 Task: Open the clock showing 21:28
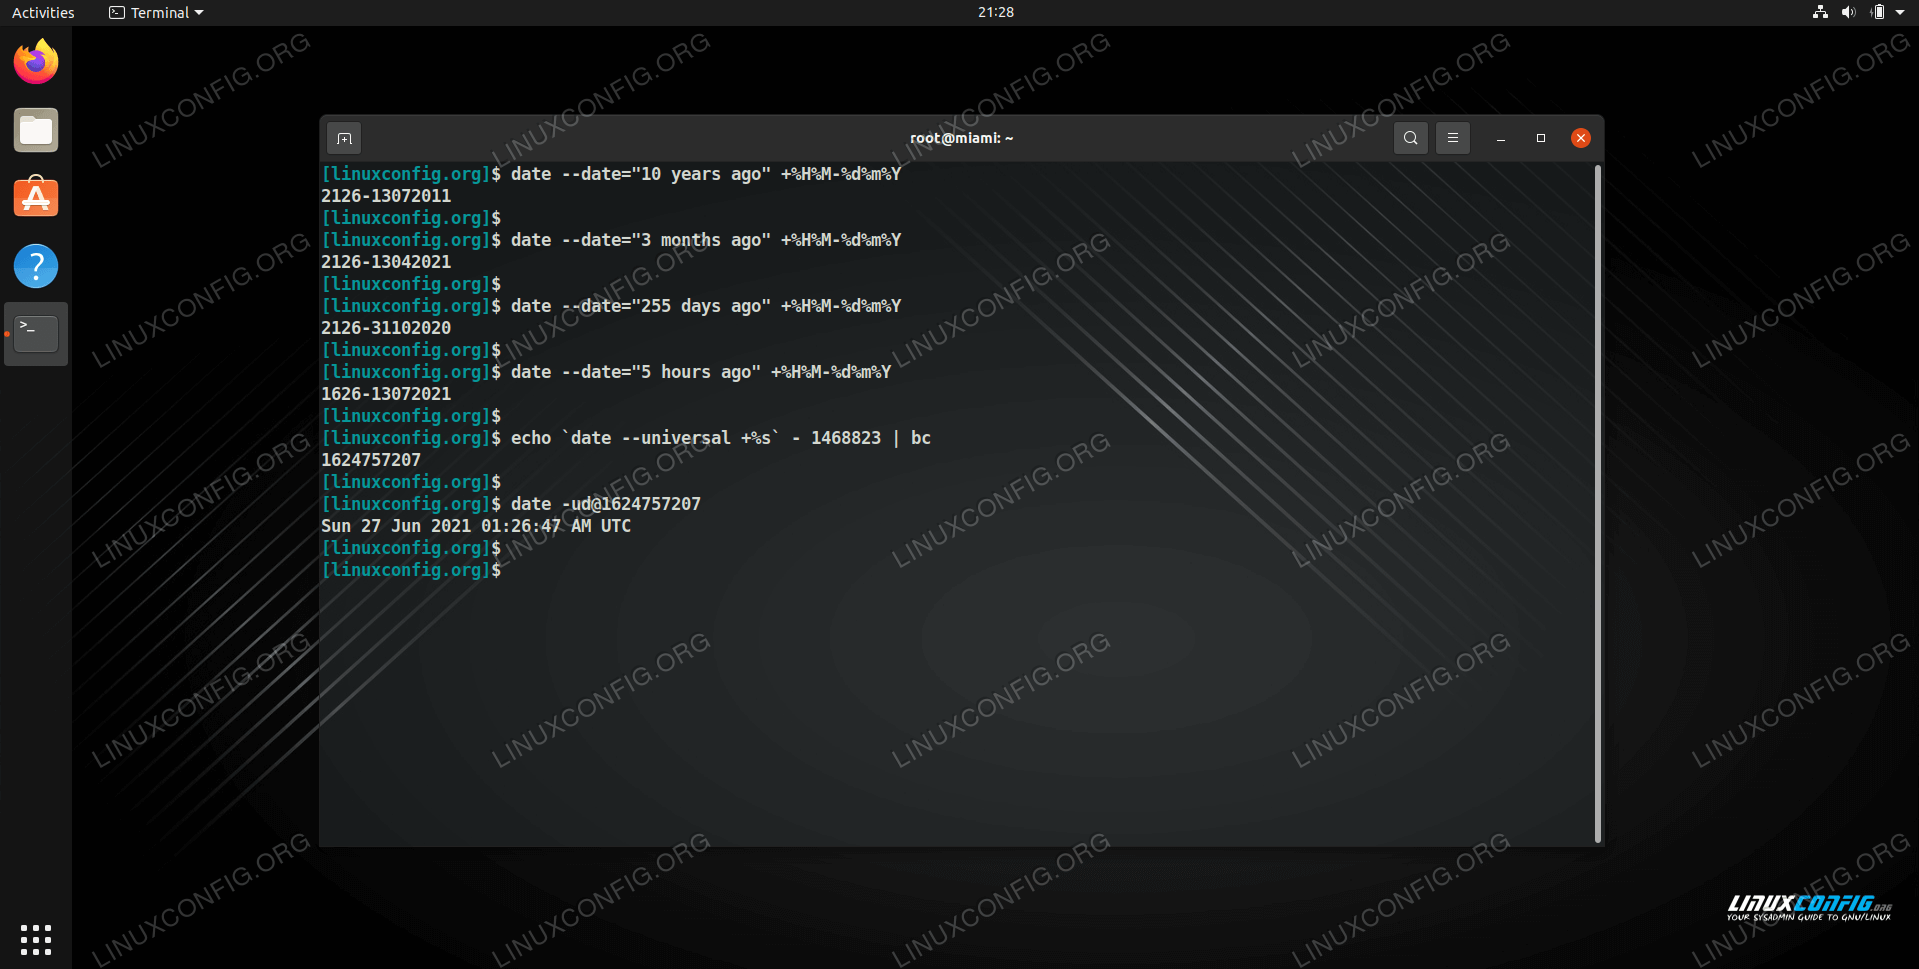[x=995, y=12]
